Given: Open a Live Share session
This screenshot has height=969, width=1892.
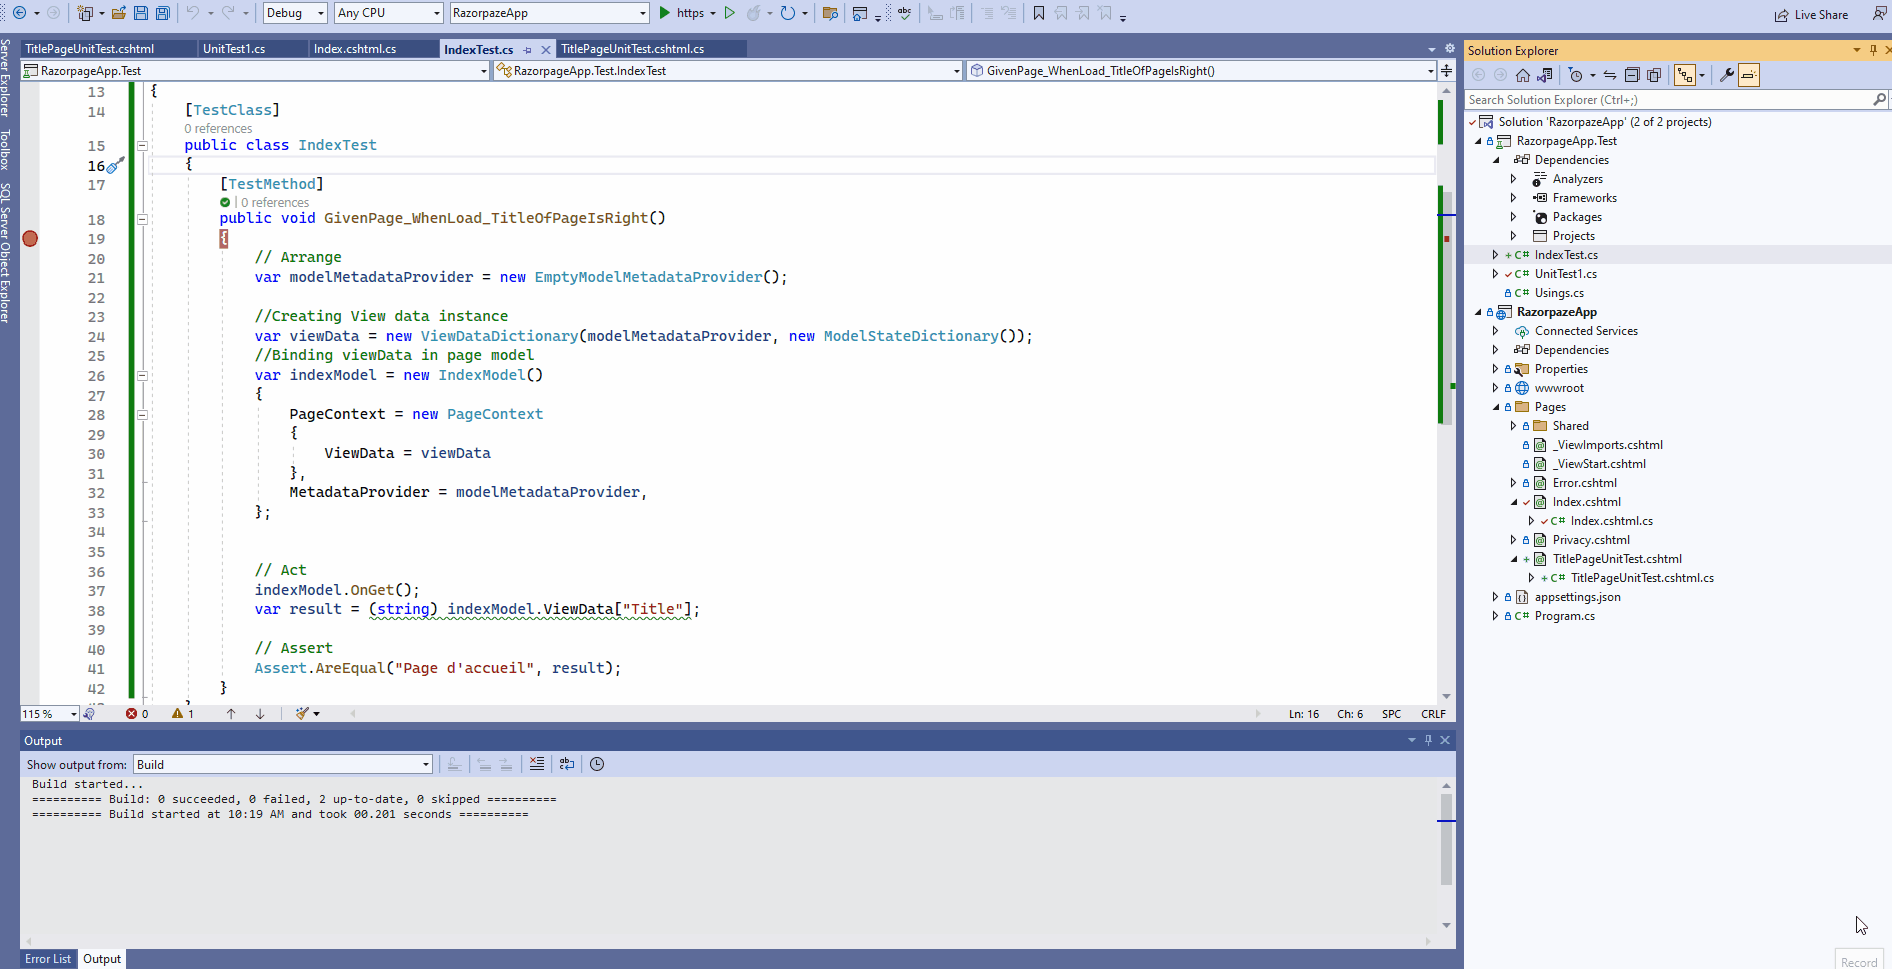Looking at the screenshot, I should [1812, 14].
